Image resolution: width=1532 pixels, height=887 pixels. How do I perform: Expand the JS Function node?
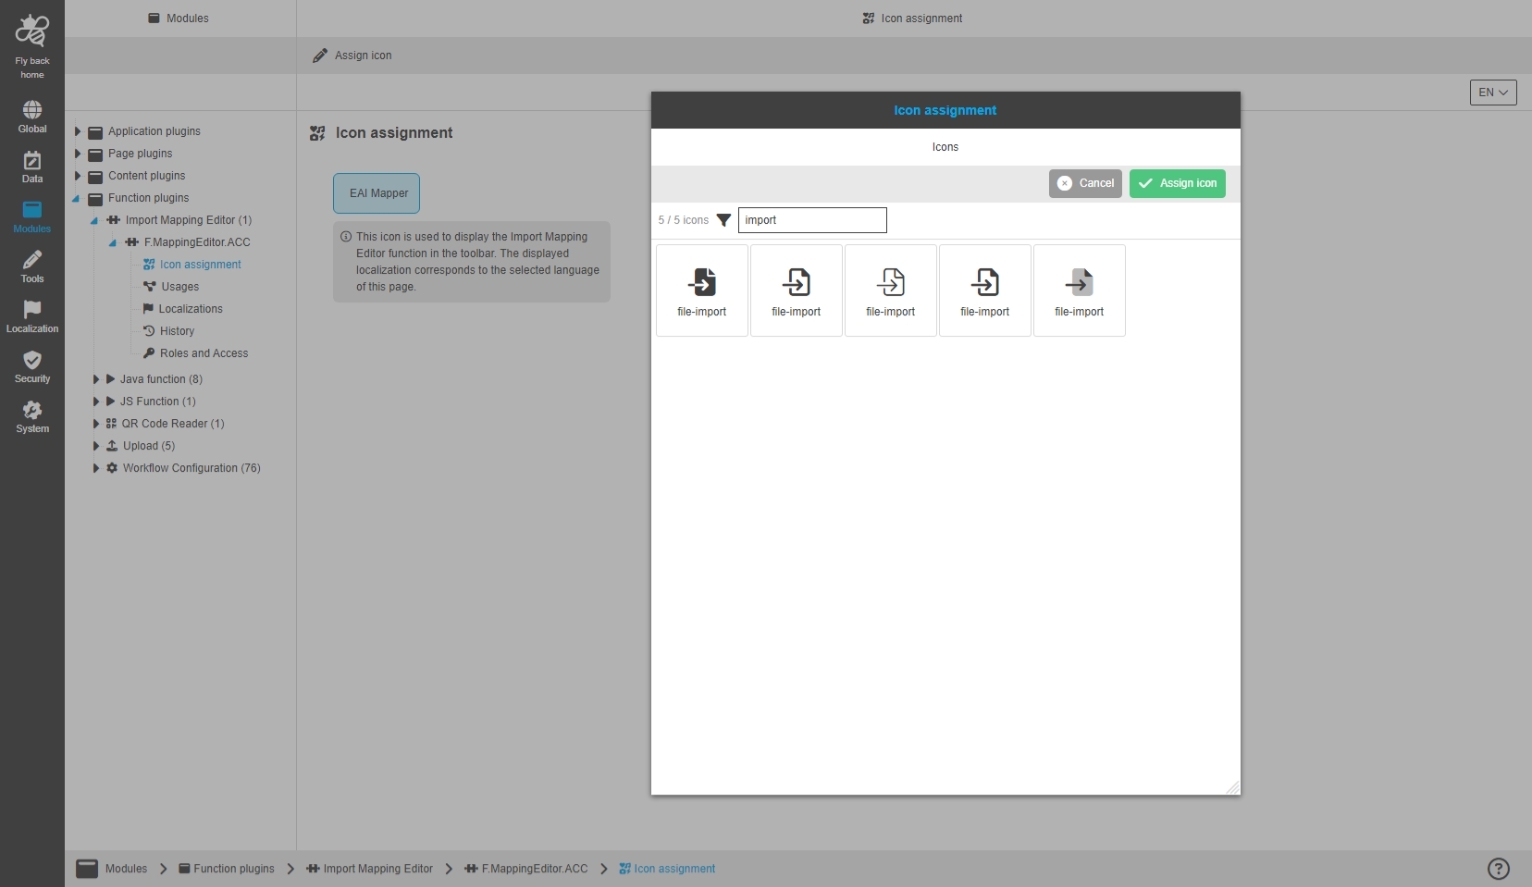[96, 401]
